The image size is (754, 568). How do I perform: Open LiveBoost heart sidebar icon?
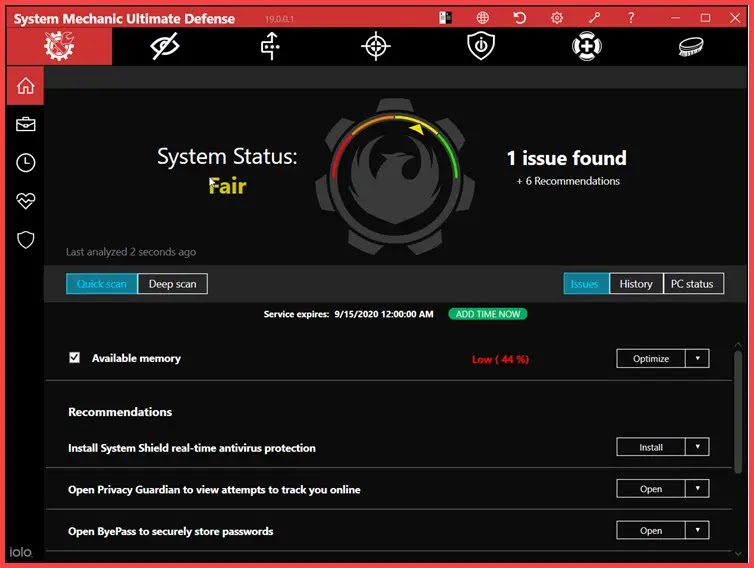coord(25,201)
